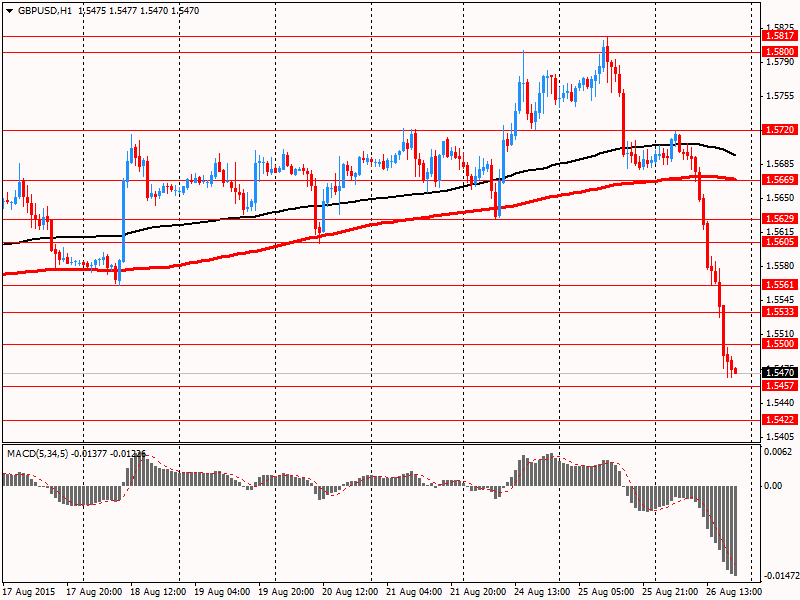Click the 1.5405 price axis tick
The image size is (800, 600).
pos(780,437)
